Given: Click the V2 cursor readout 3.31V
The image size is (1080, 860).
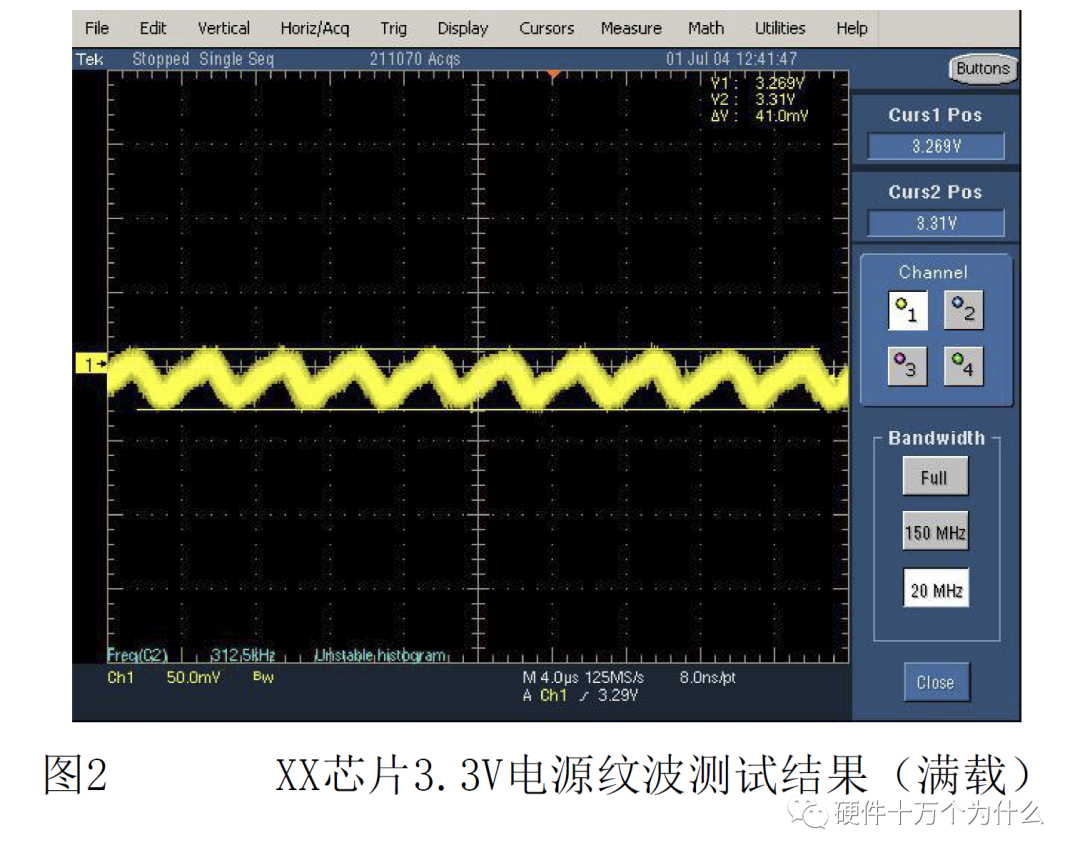Looking at the screenshot, I should coord(753,100).
